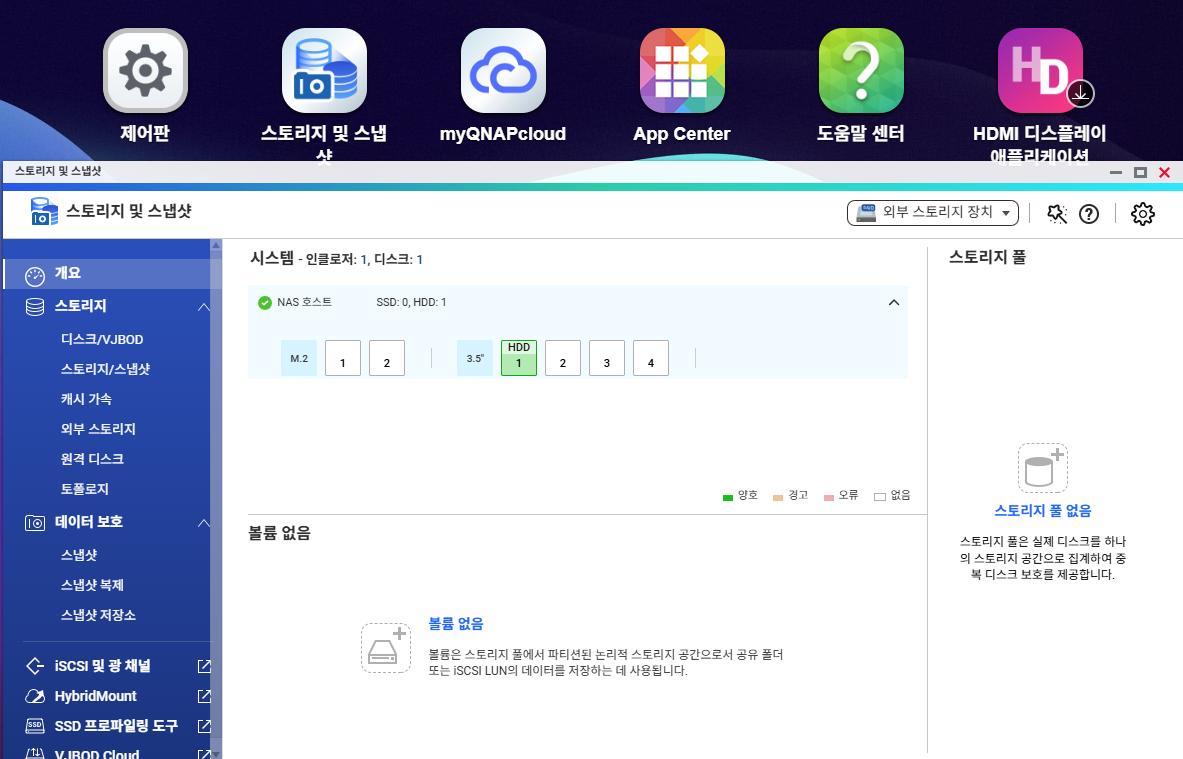Open the 도움말 센터 help center icon

[861, 71]
